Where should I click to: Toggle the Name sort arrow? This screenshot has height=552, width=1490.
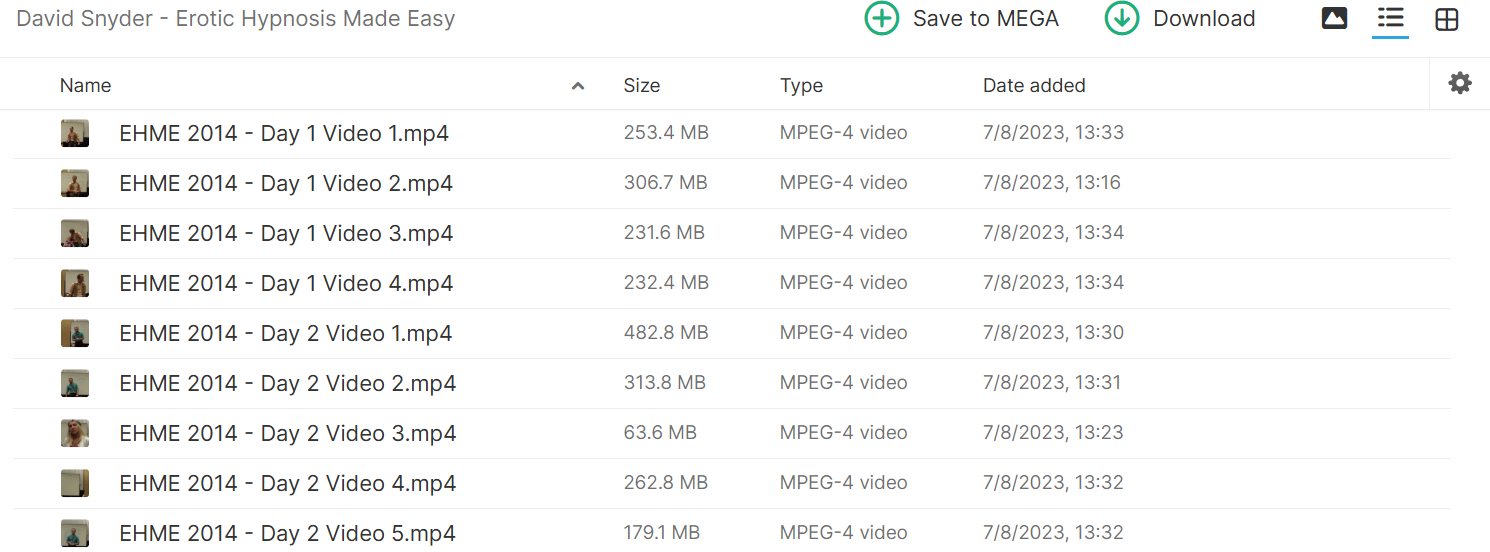coord(577,86)
